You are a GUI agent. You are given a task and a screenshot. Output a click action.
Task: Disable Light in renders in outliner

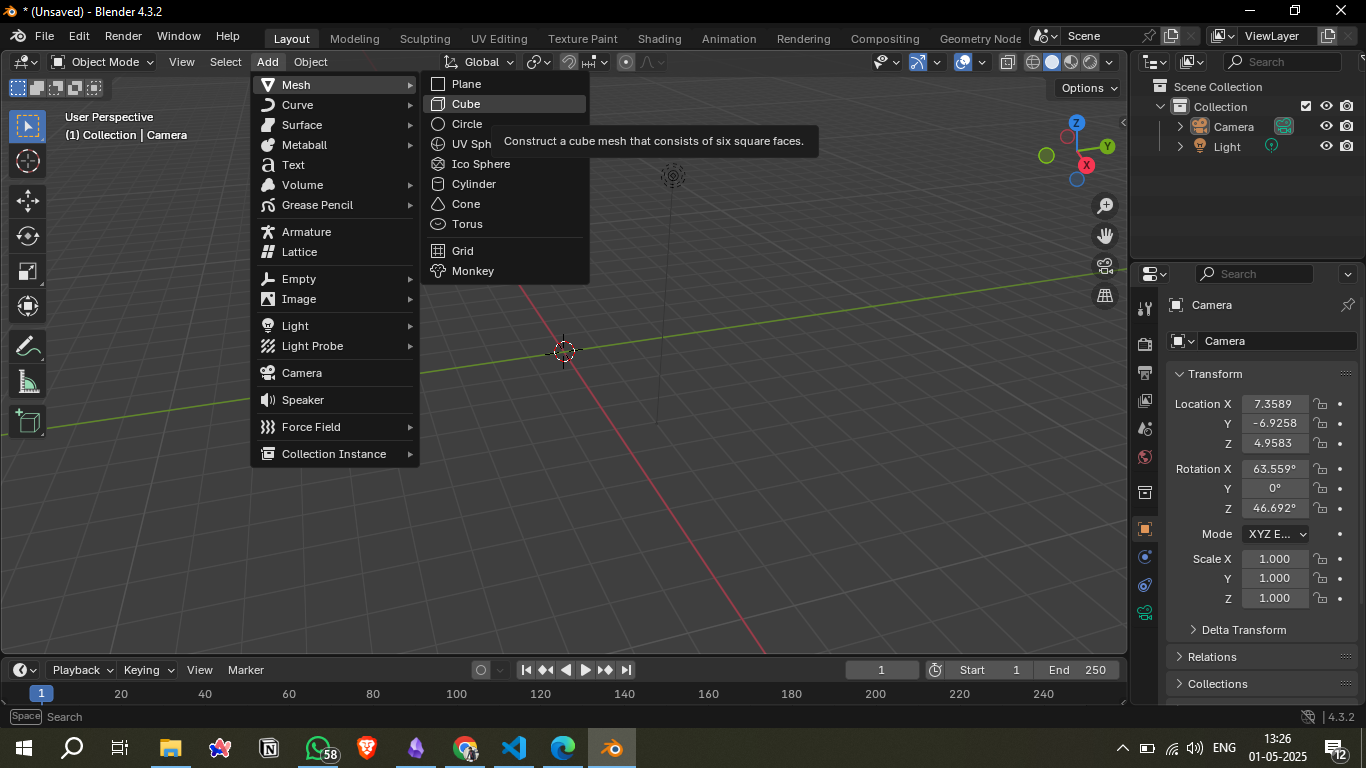click(1347, 146)
